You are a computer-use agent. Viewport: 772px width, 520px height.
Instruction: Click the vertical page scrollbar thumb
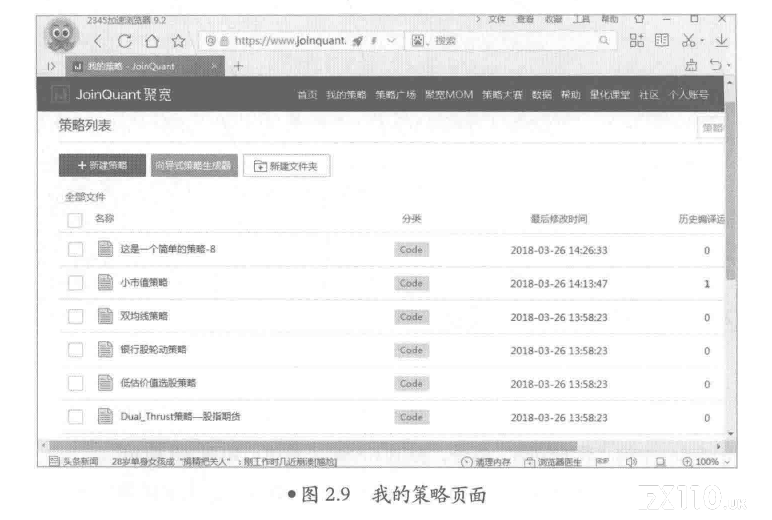tap(731, 191)
